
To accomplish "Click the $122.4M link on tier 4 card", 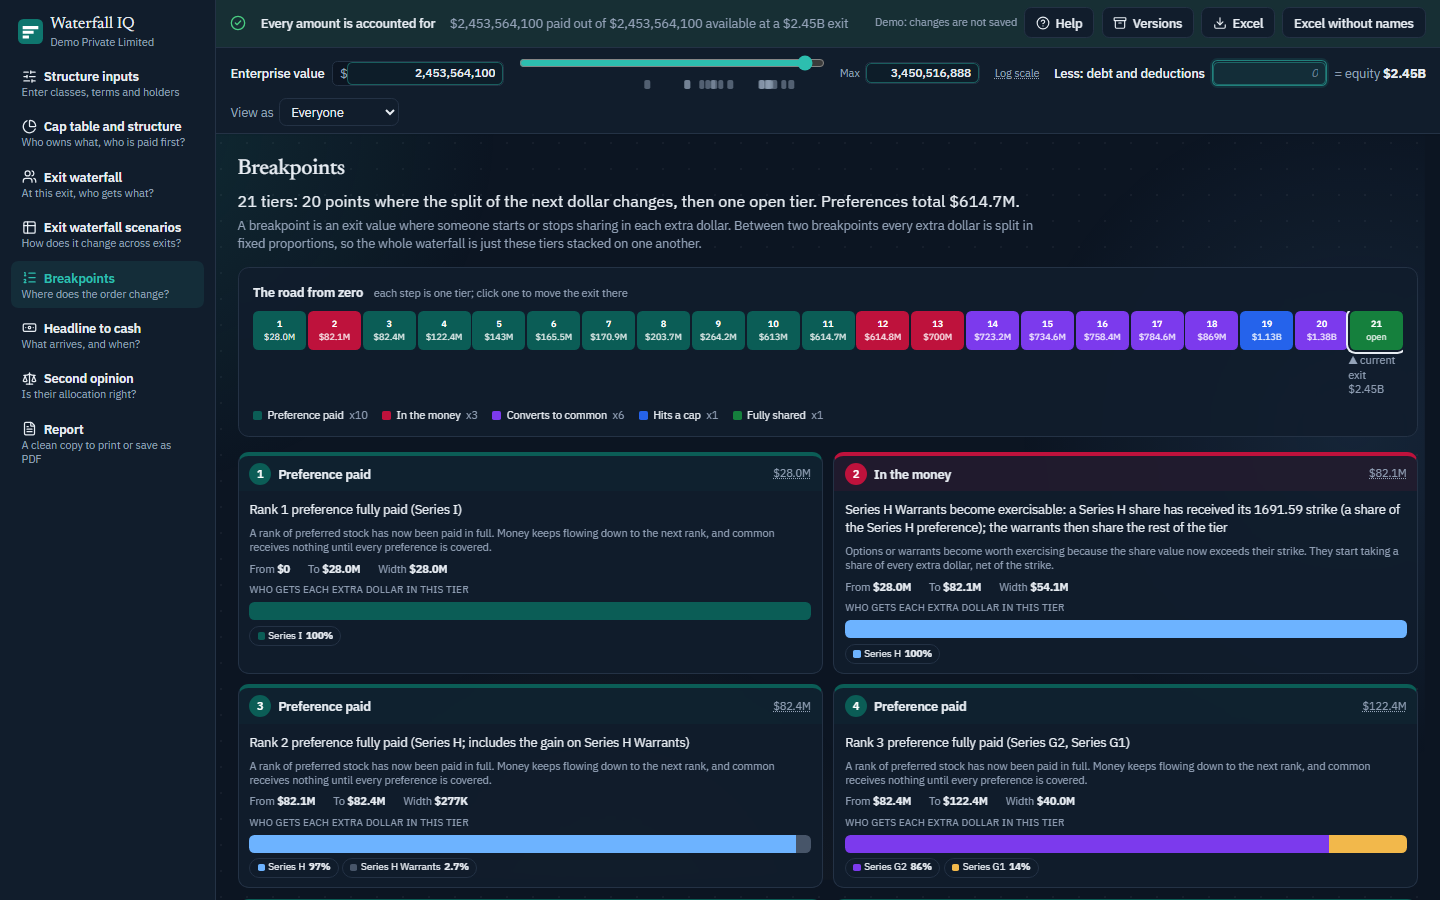I will click(1384, 706).
